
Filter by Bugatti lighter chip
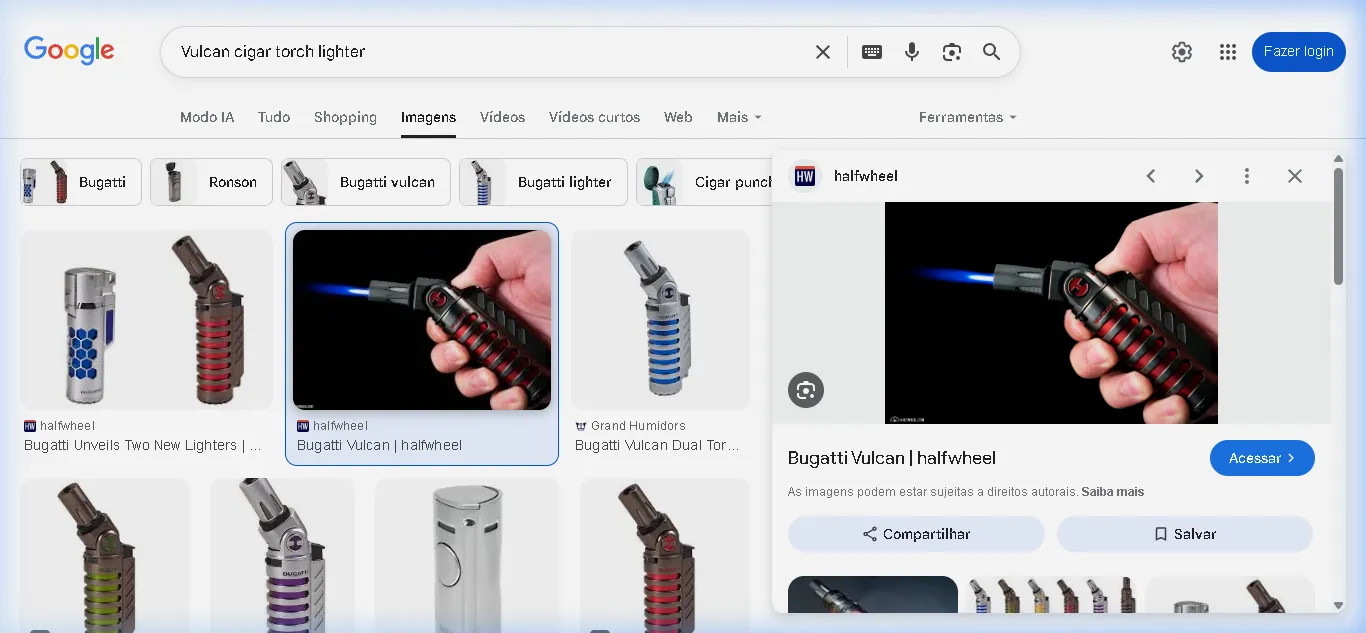(543, 182)
